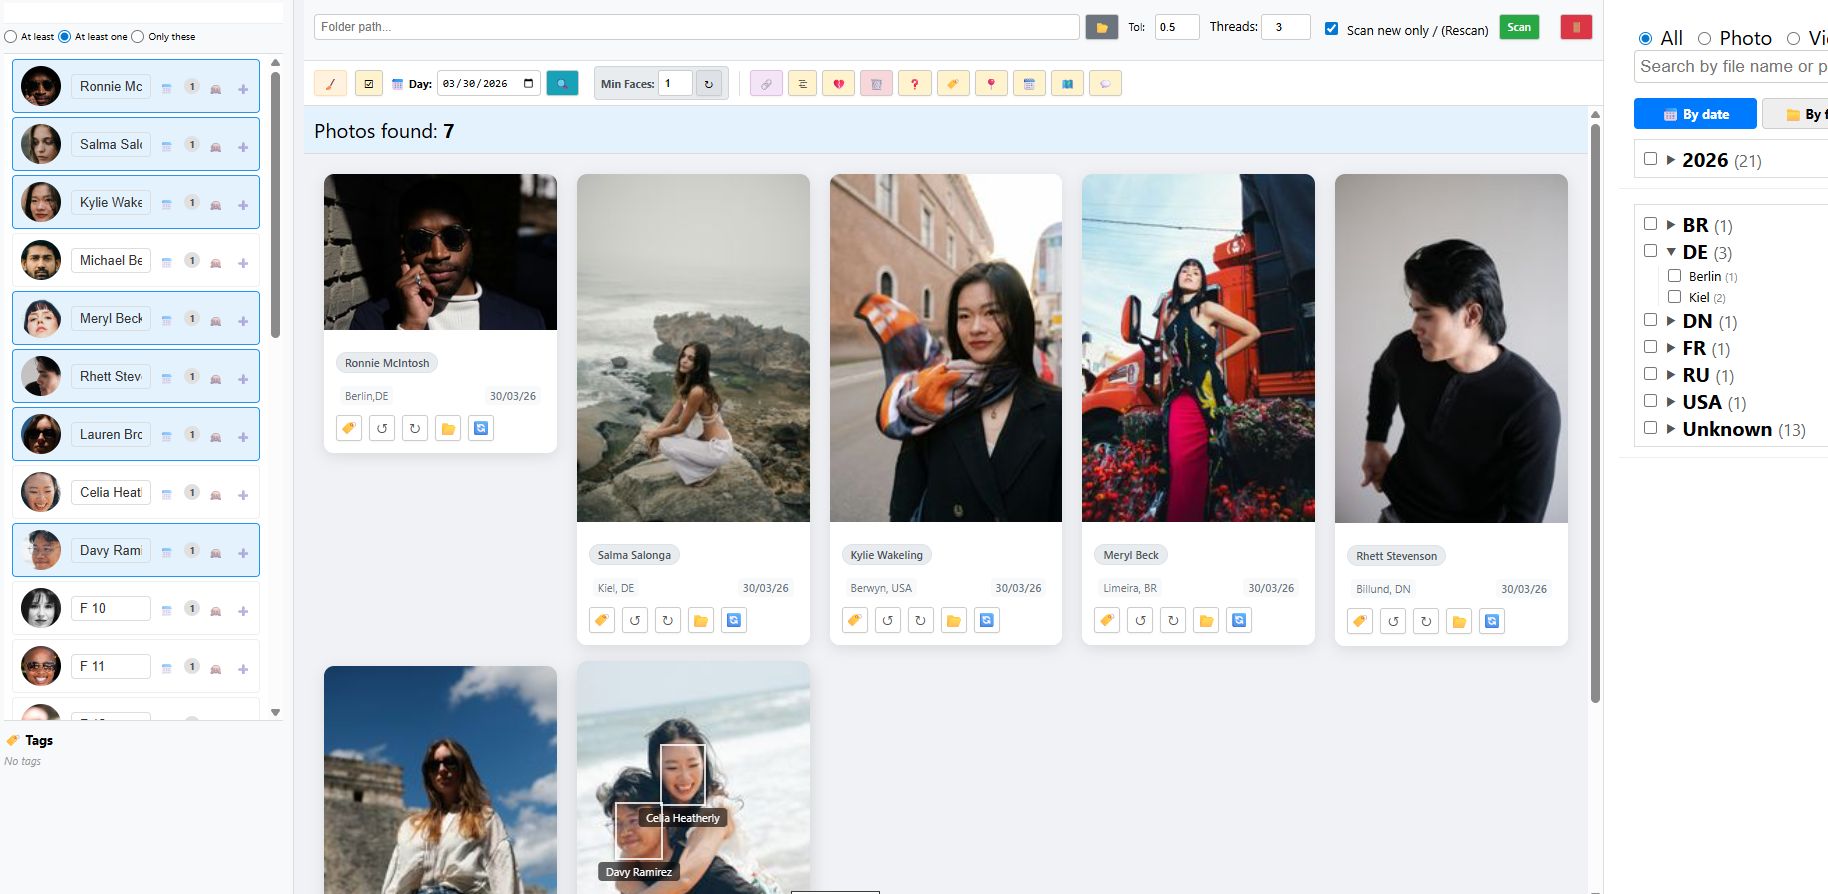Click the red map pin toolbar icon
This screenshot has height=894, width=1828.
point(991,84)
